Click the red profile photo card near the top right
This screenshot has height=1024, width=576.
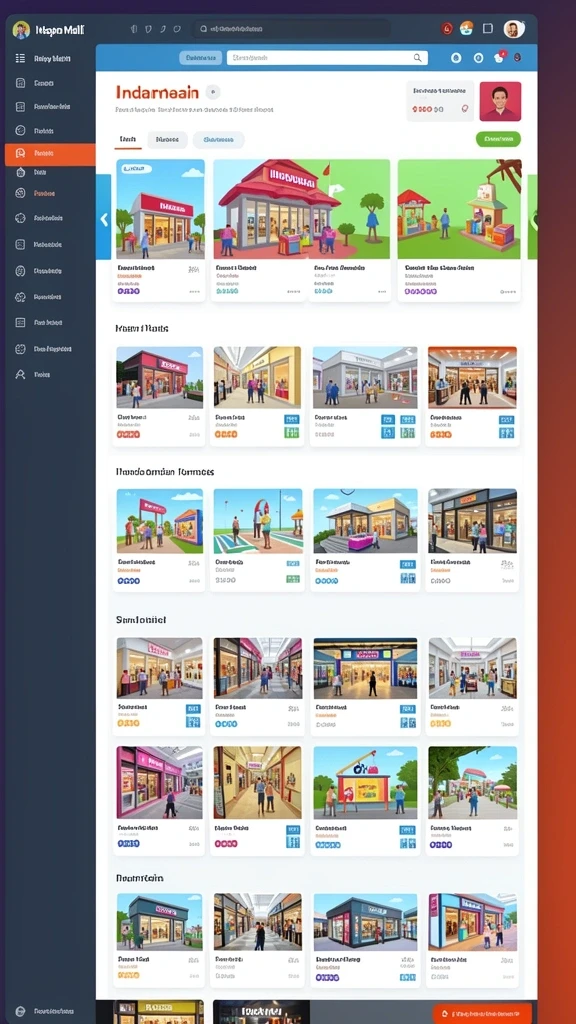click(x=500, y=101)
